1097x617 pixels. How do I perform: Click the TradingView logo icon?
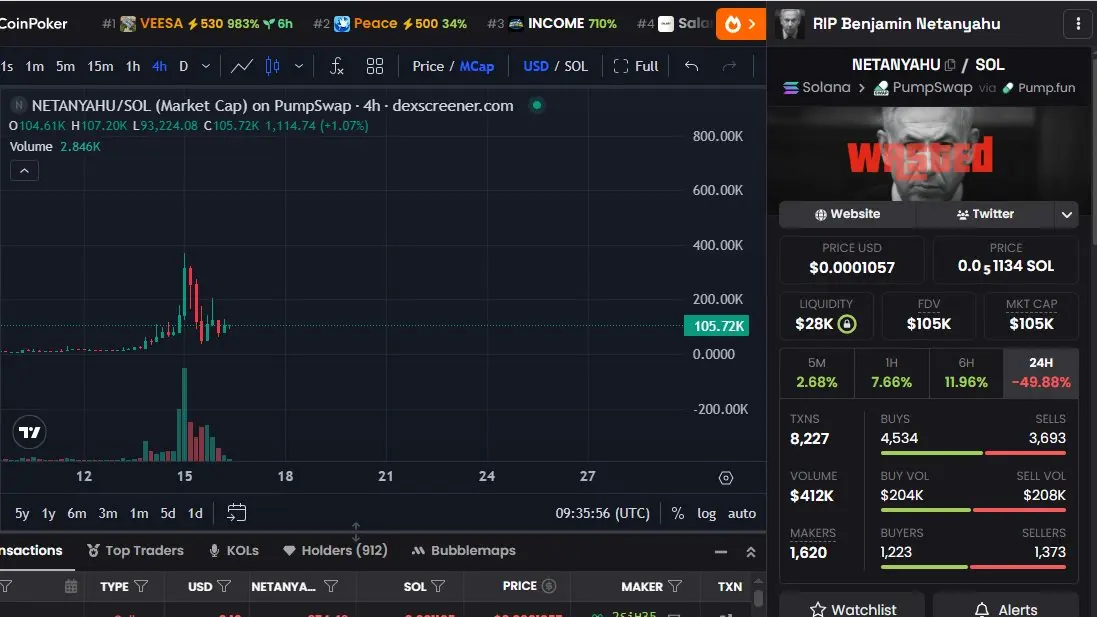pos(29,432)
